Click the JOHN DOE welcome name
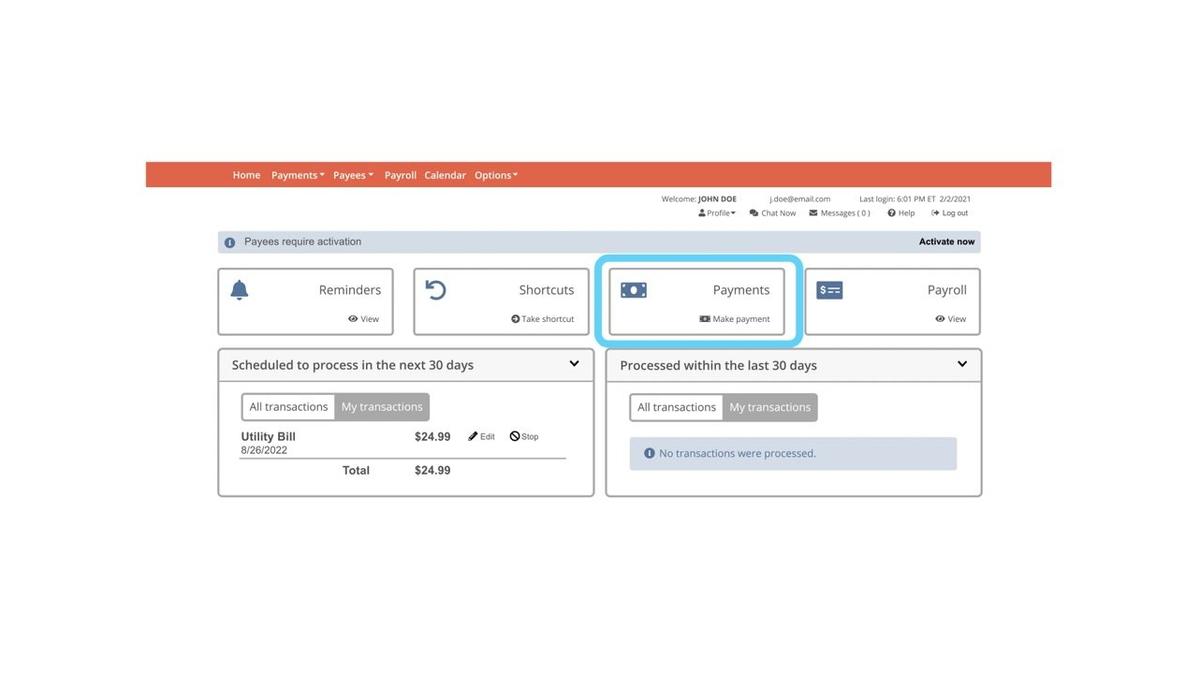1200x674 pixels. [717, 199]
